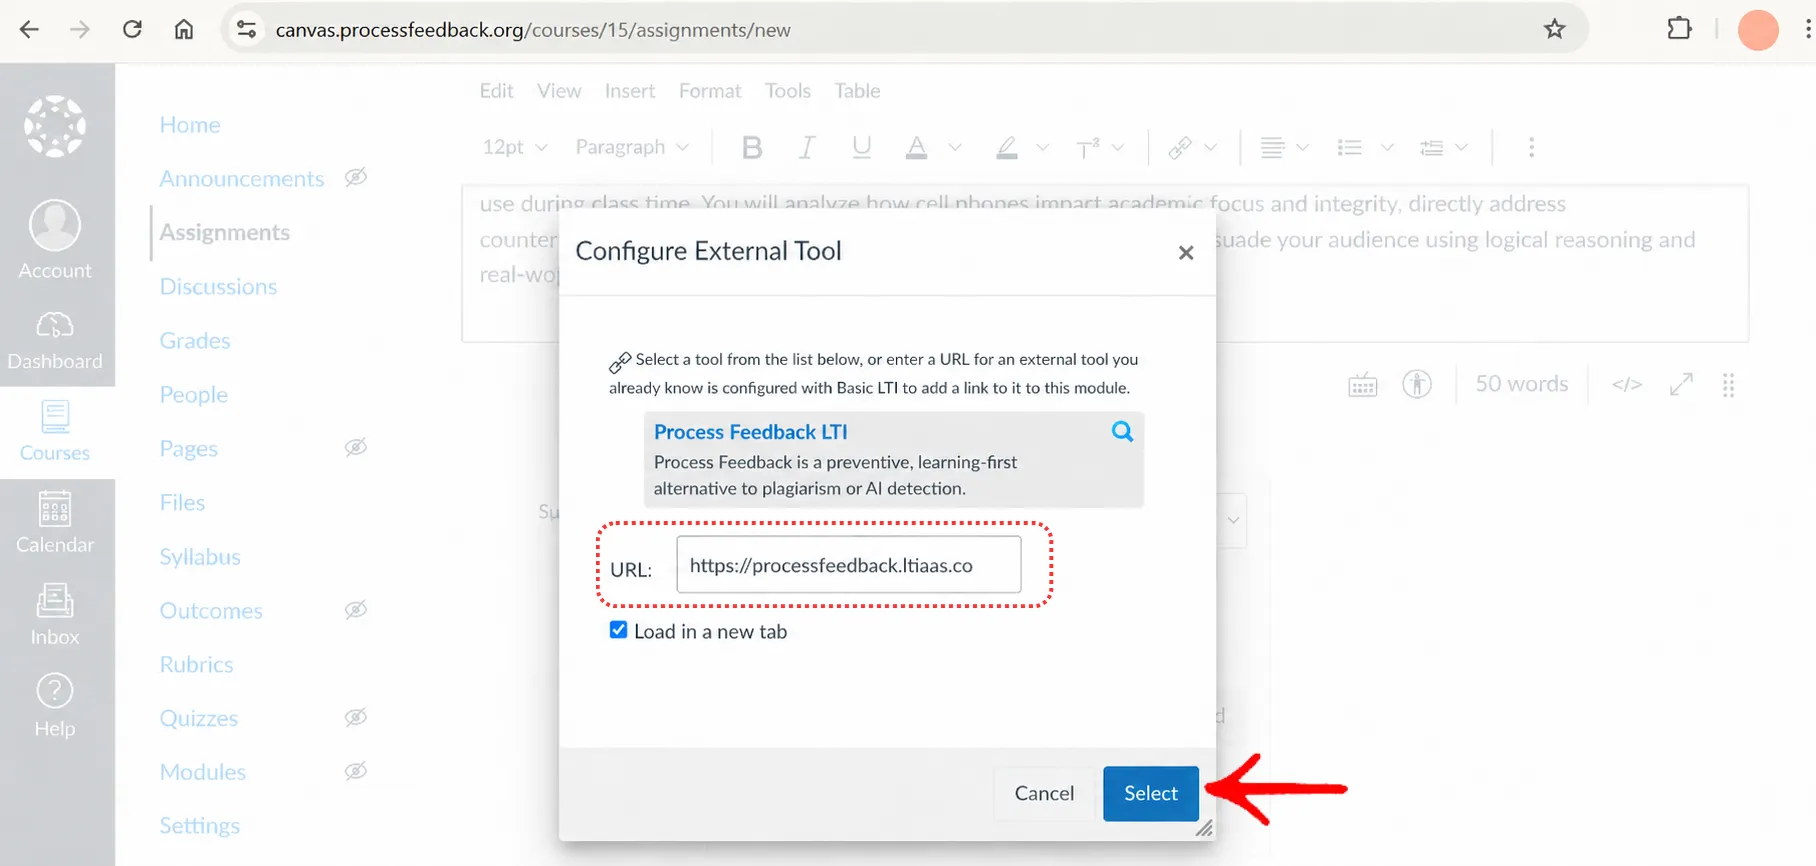This screenshot has width=1816, height=866.
Task: Go to course Home link
Action: (x=190, y=125)
